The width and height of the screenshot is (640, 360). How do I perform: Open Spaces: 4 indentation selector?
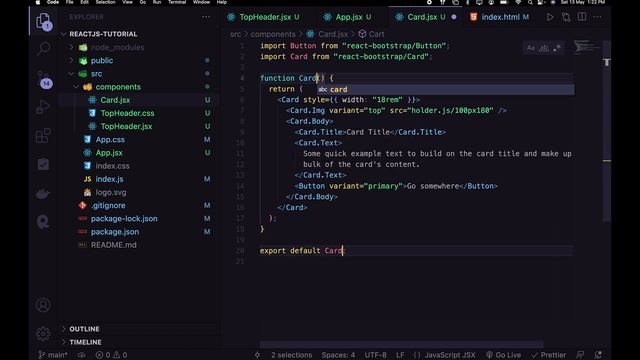(x=338, y=355)
